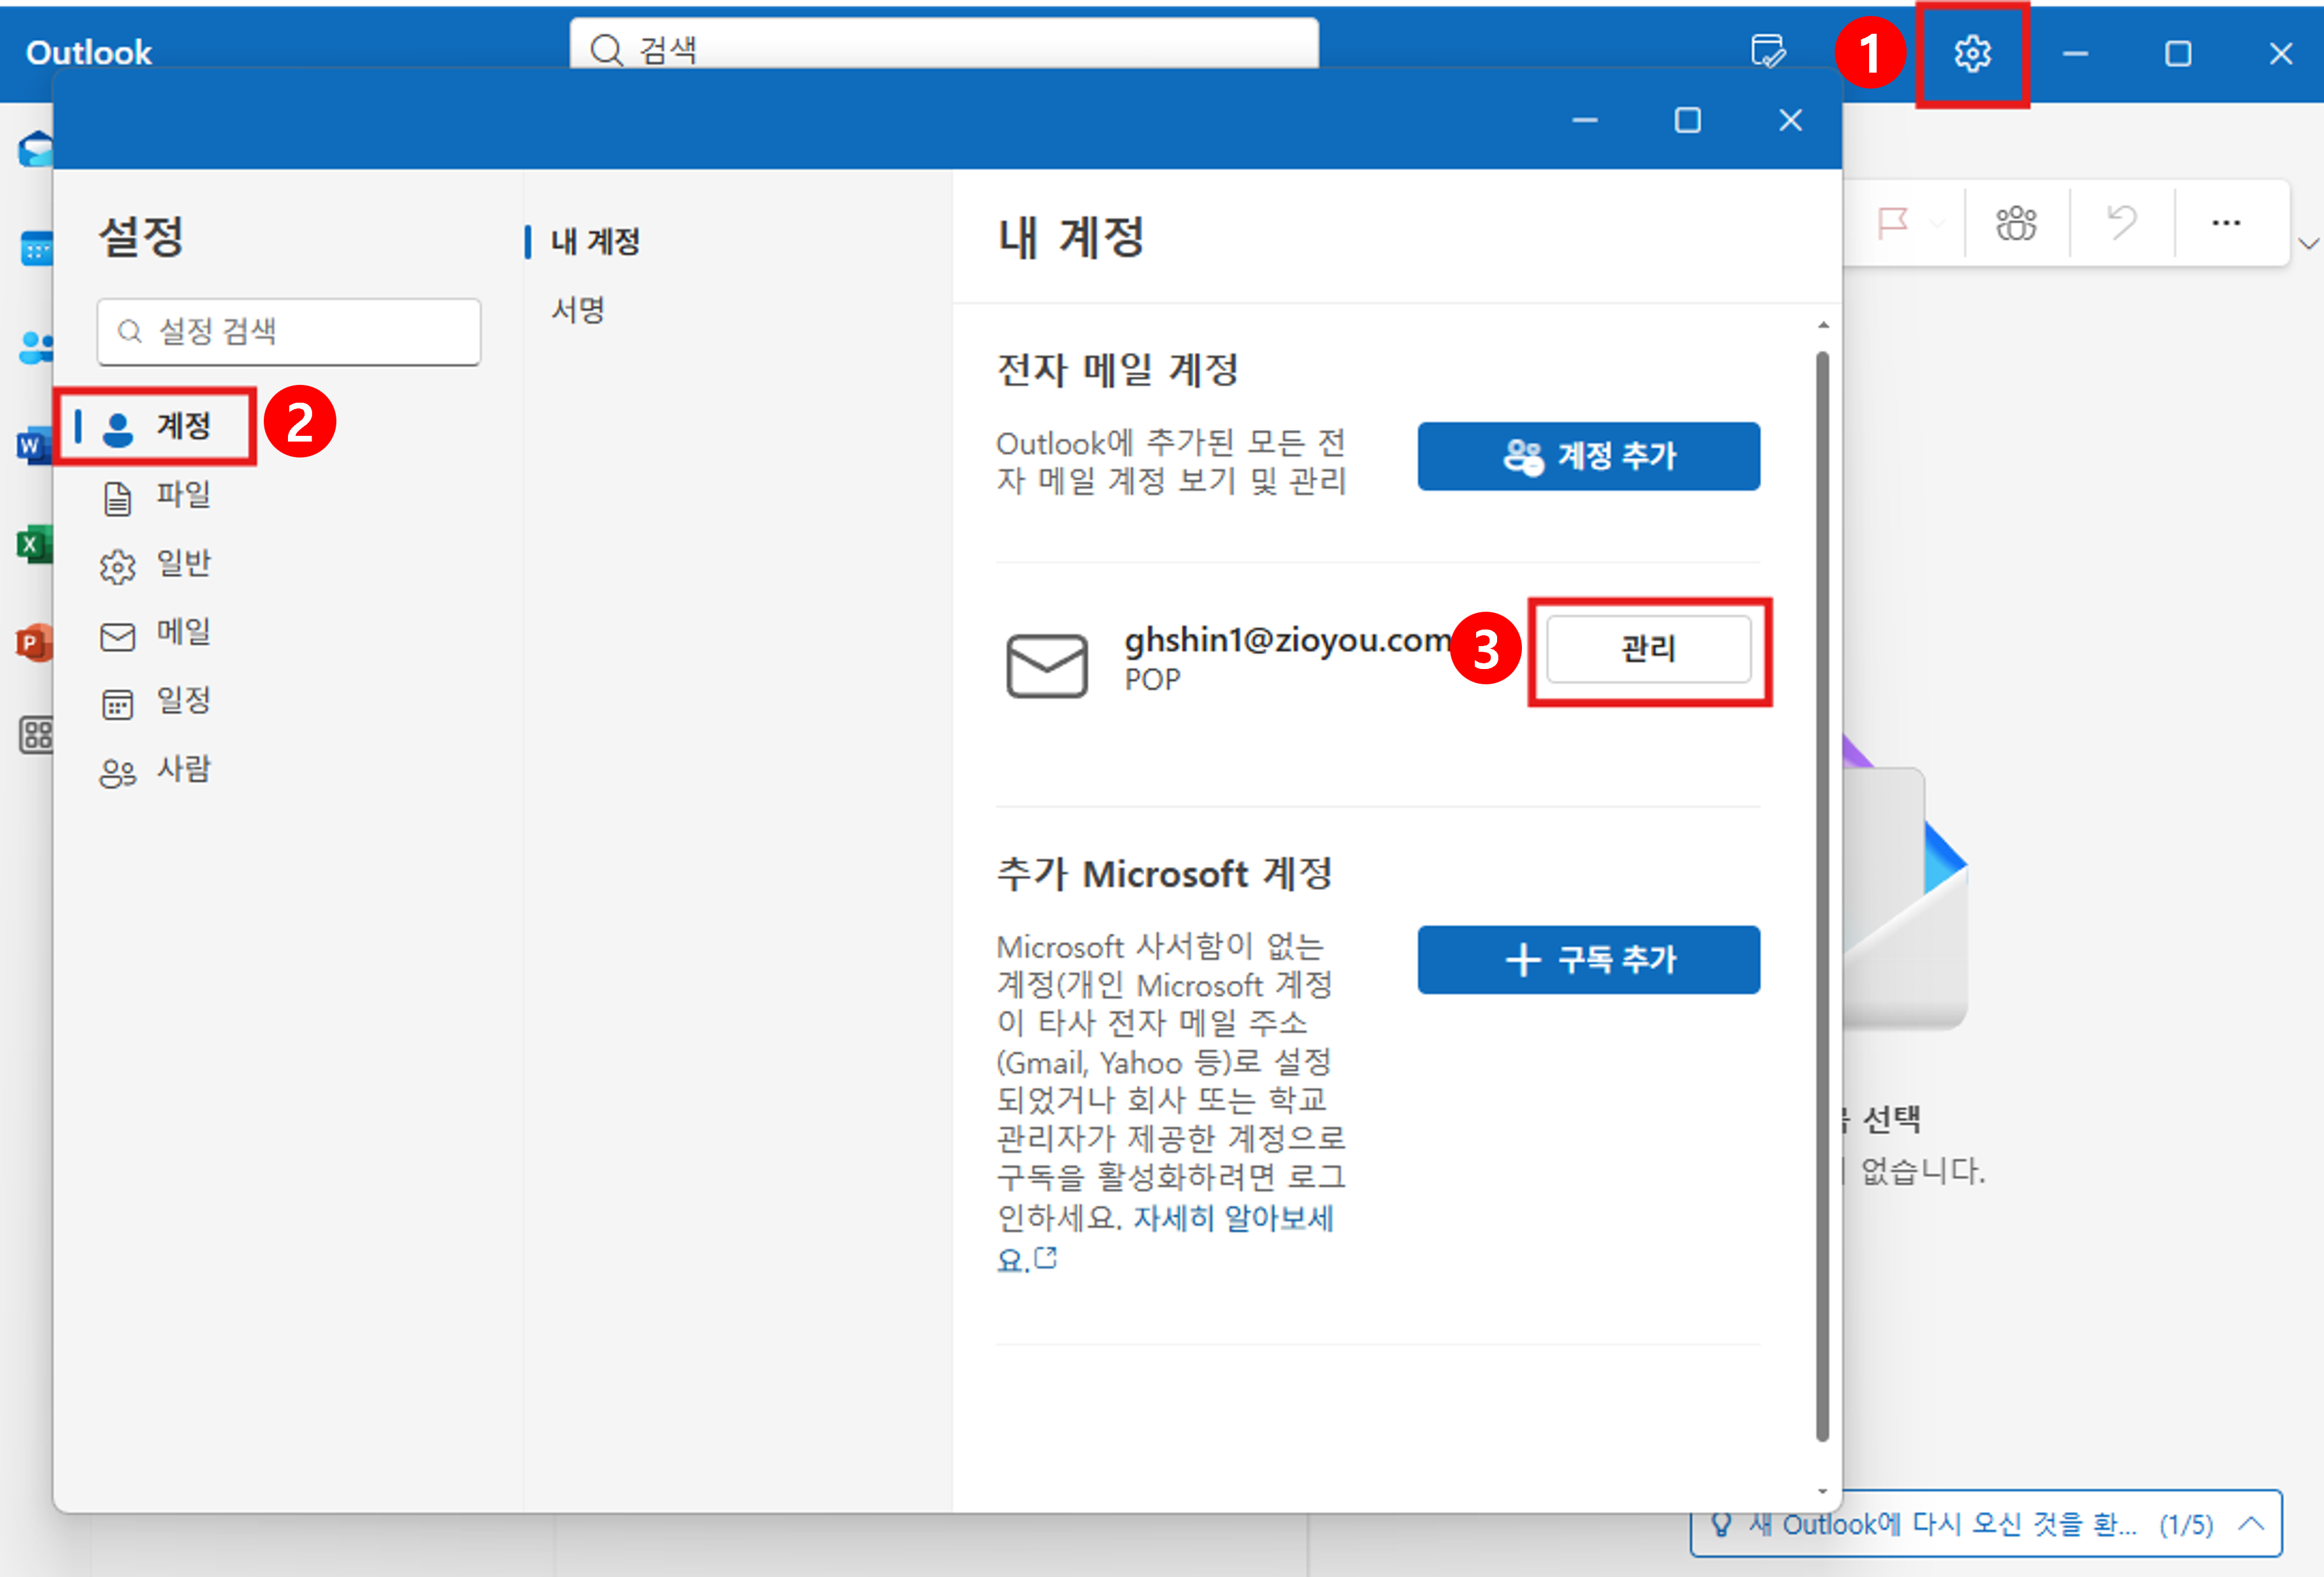Launch PowerPoint from the left rail
The height and width of the screenshot is (1577, 2324).
coord(34,642)
